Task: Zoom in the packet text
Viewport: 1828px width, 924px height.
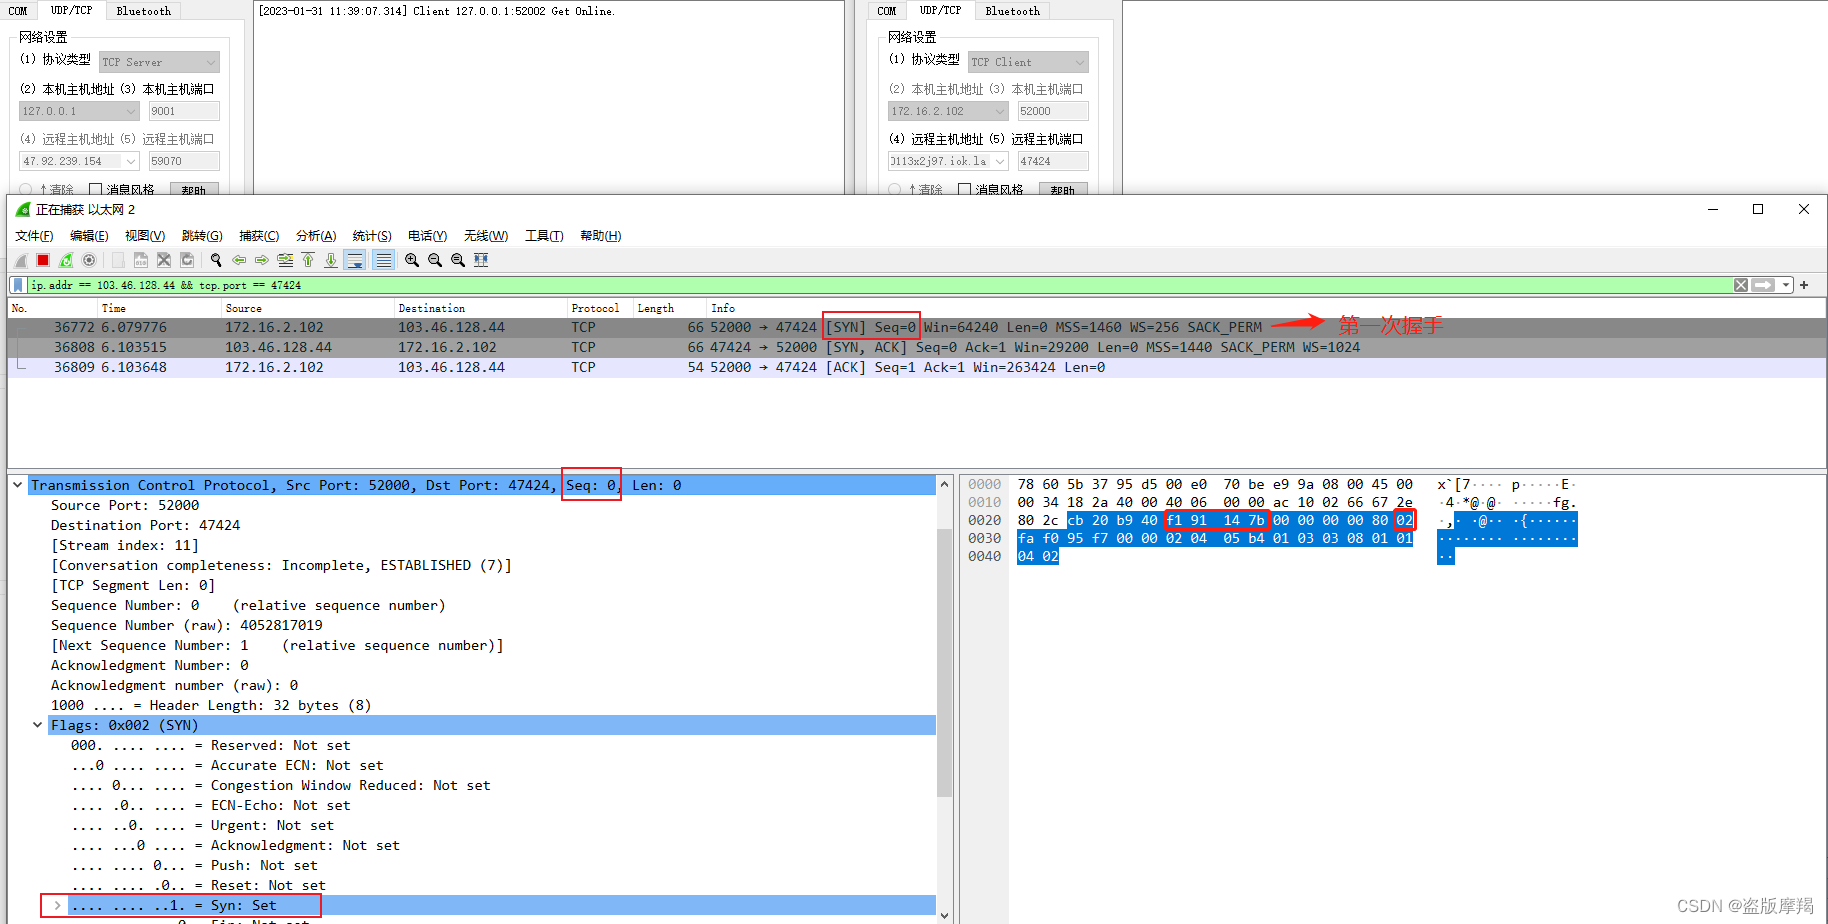Action: click(412, 260)
